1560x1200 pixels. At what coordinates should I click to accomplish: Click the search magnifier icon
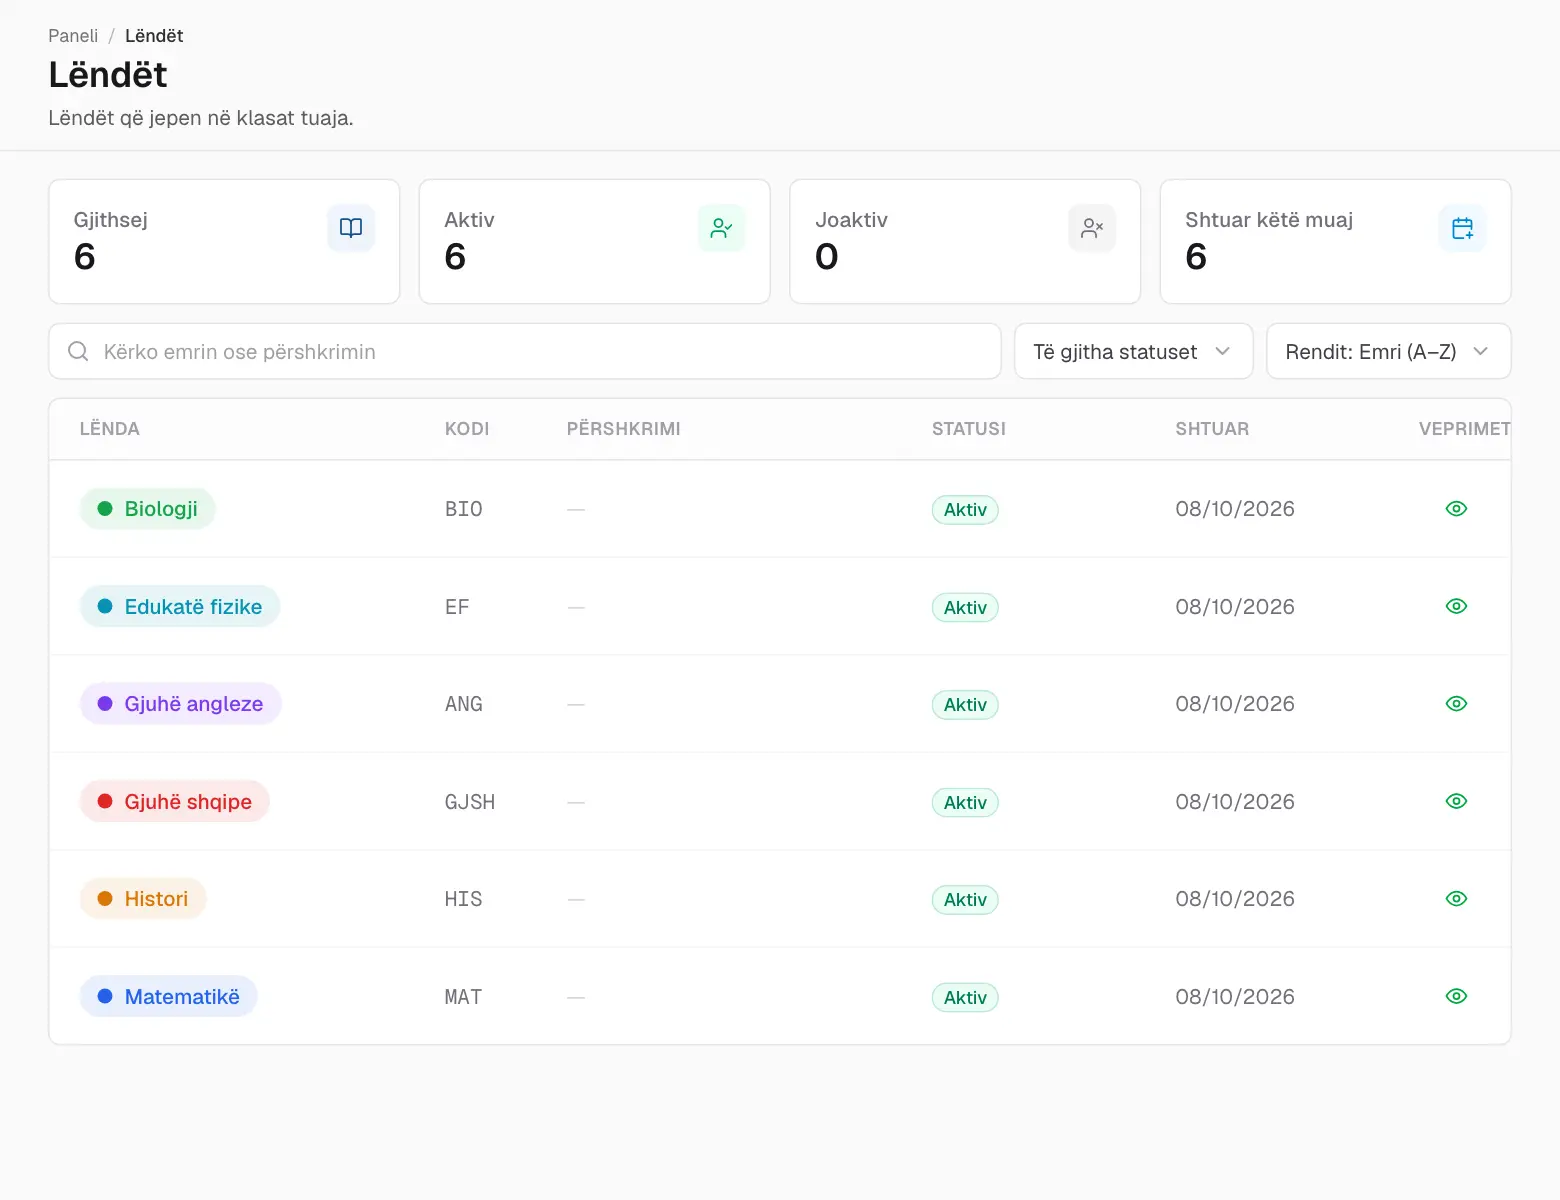point(78,351)
